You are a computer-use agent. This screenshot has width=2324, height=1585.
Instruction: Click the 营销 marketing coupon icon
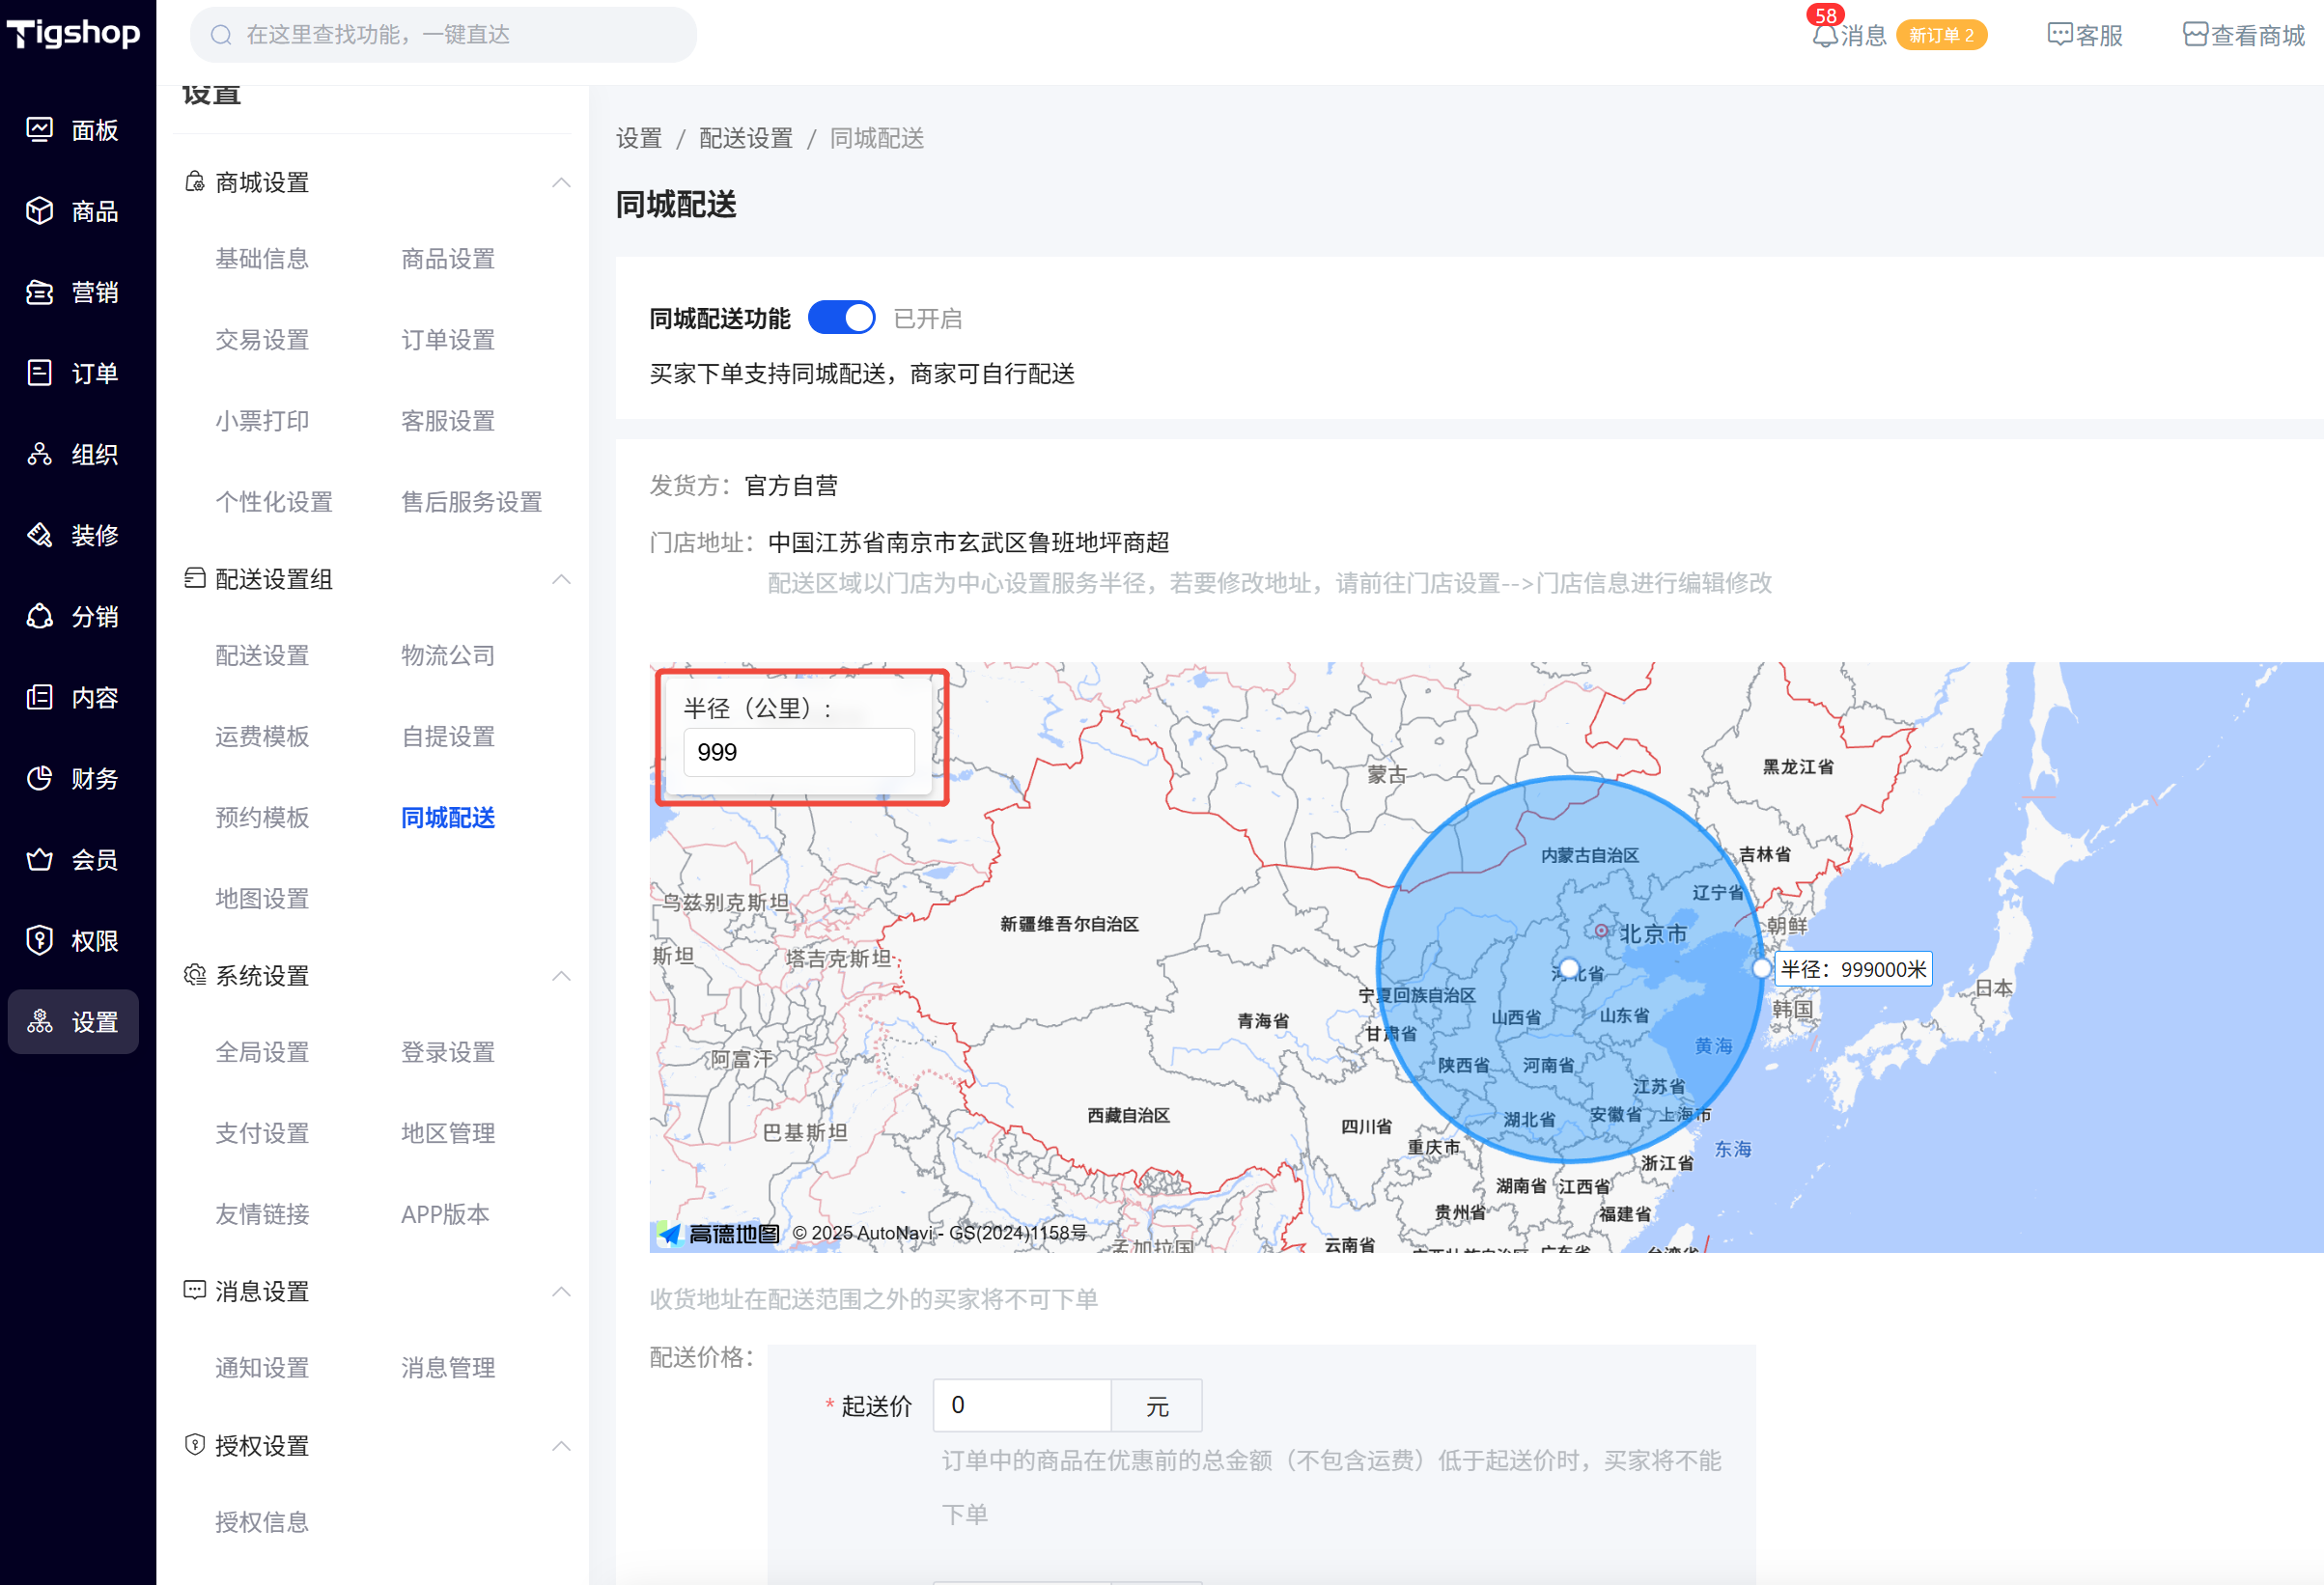click(40, 292)
